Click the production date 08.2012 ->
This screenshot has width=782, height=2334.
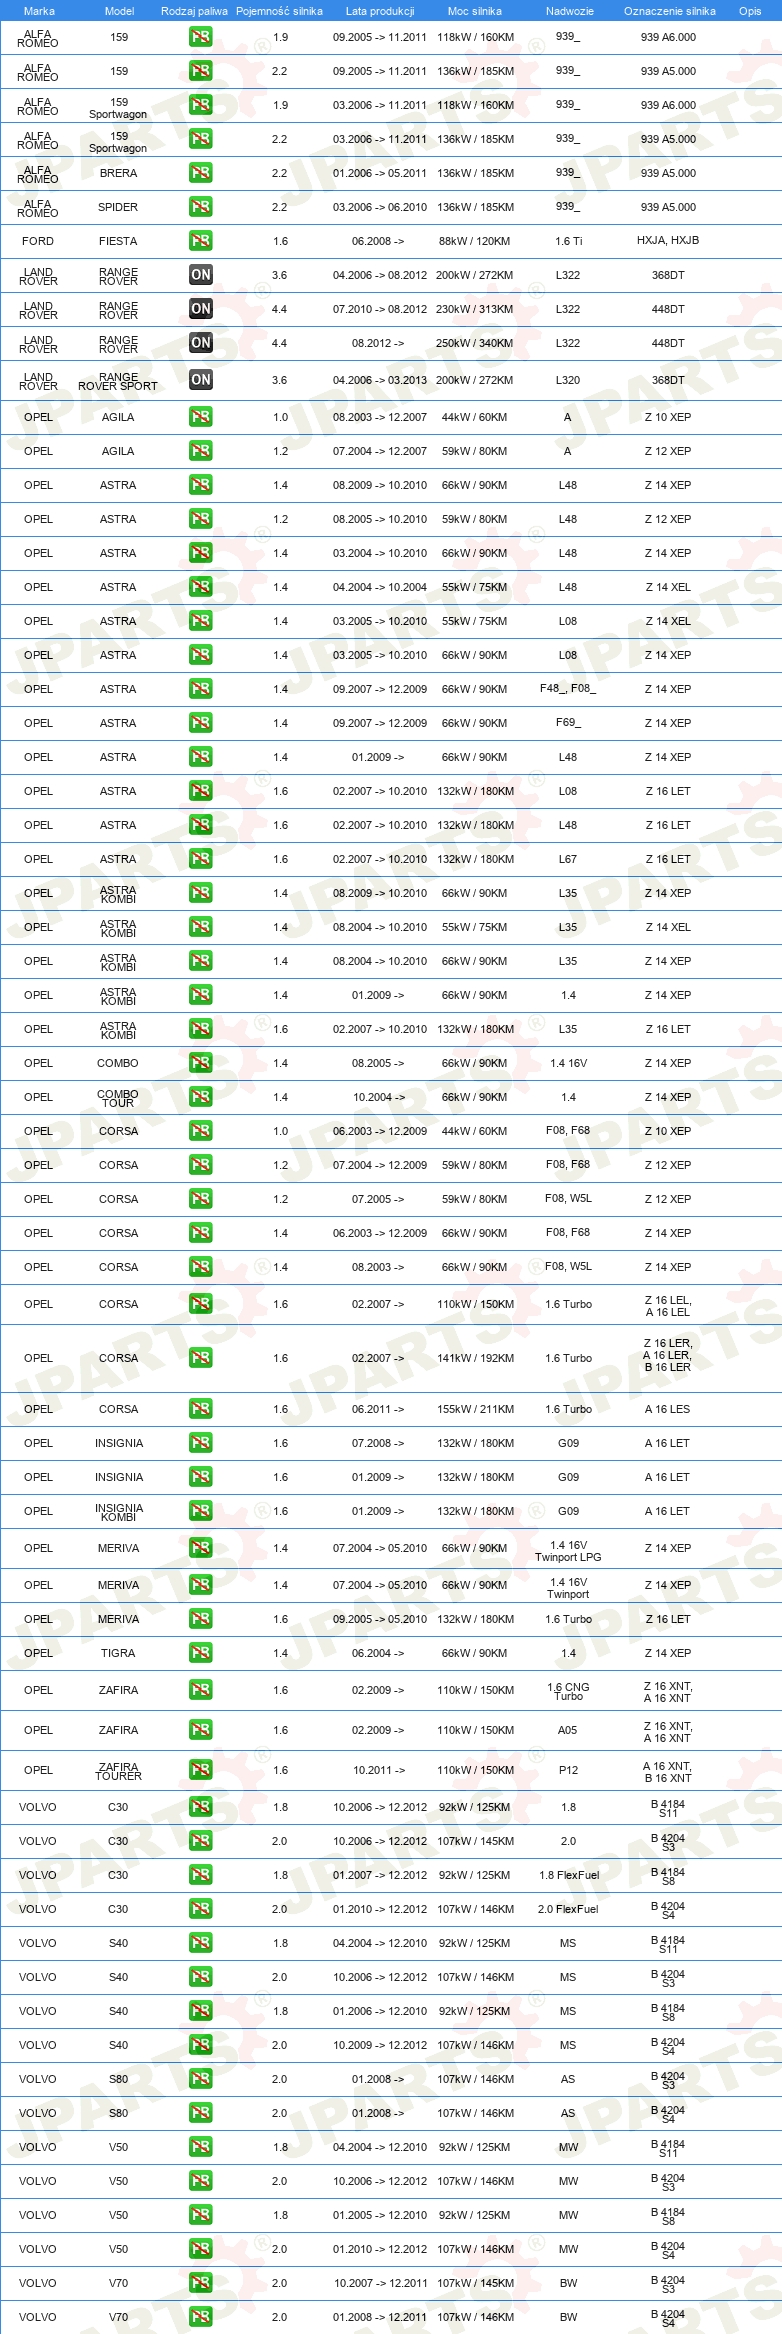(378, 343)
